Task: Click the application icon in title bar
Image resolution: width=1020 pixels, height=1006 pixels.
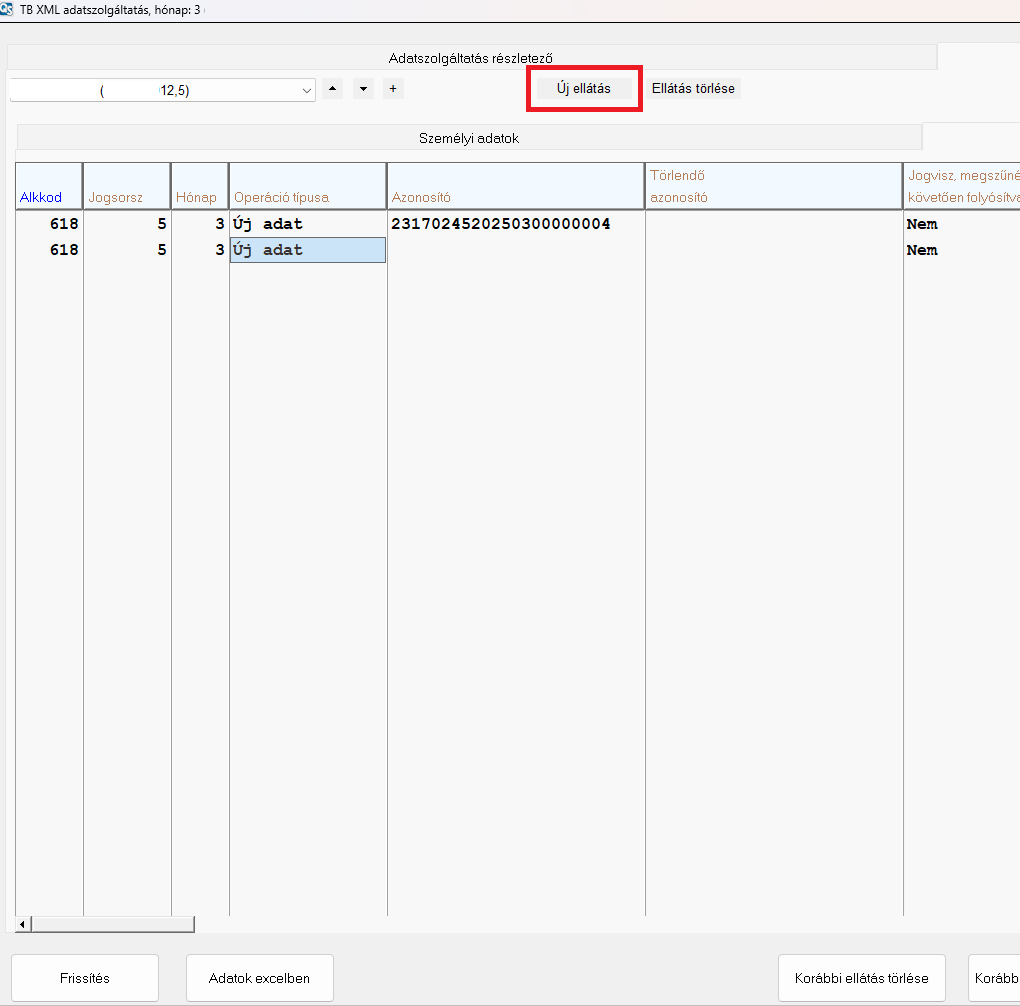Action: (7, 9)
